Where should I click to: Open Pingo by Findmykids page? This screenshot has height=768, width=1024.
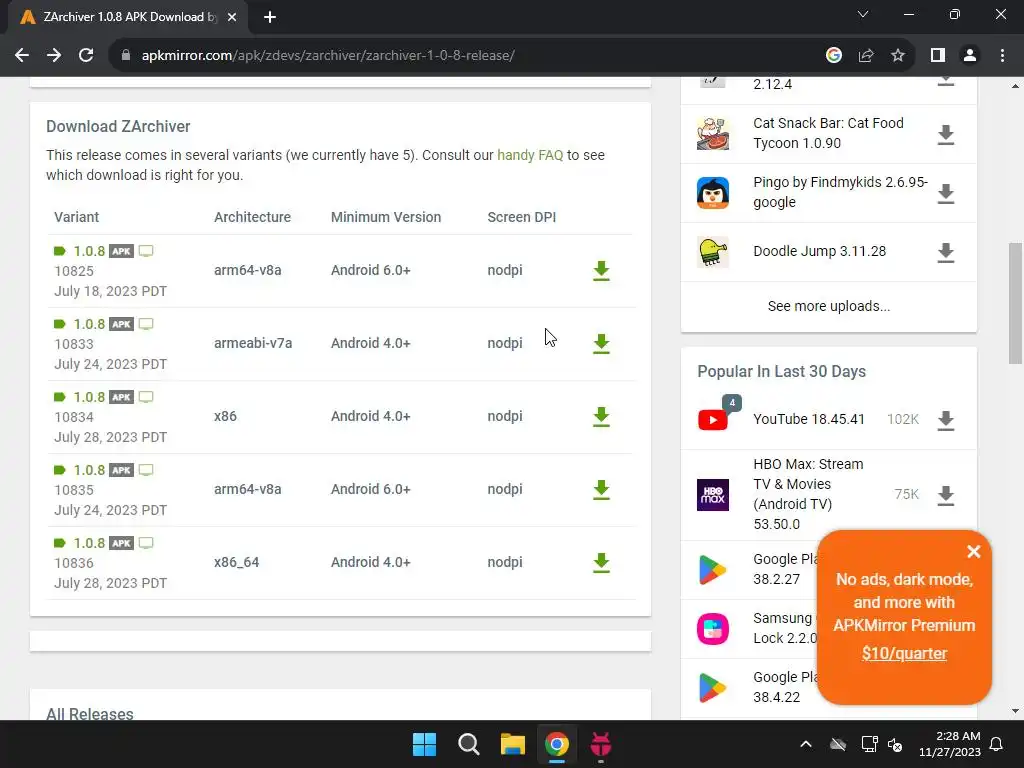840,192
